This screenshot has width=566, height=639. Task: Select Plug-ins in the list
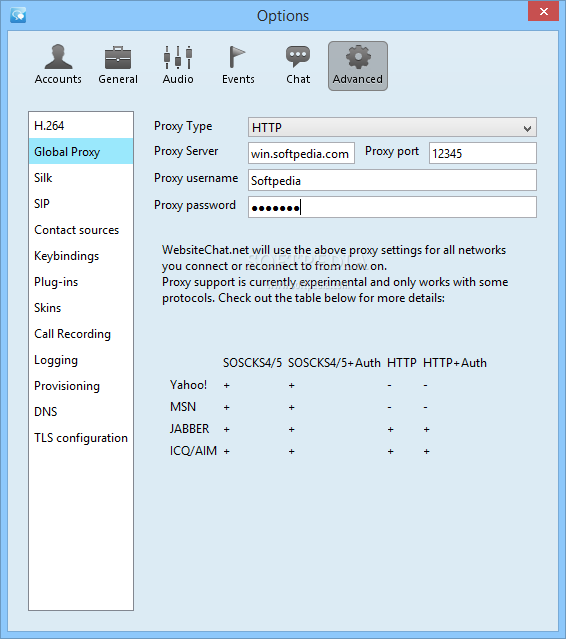pos(81,282)
